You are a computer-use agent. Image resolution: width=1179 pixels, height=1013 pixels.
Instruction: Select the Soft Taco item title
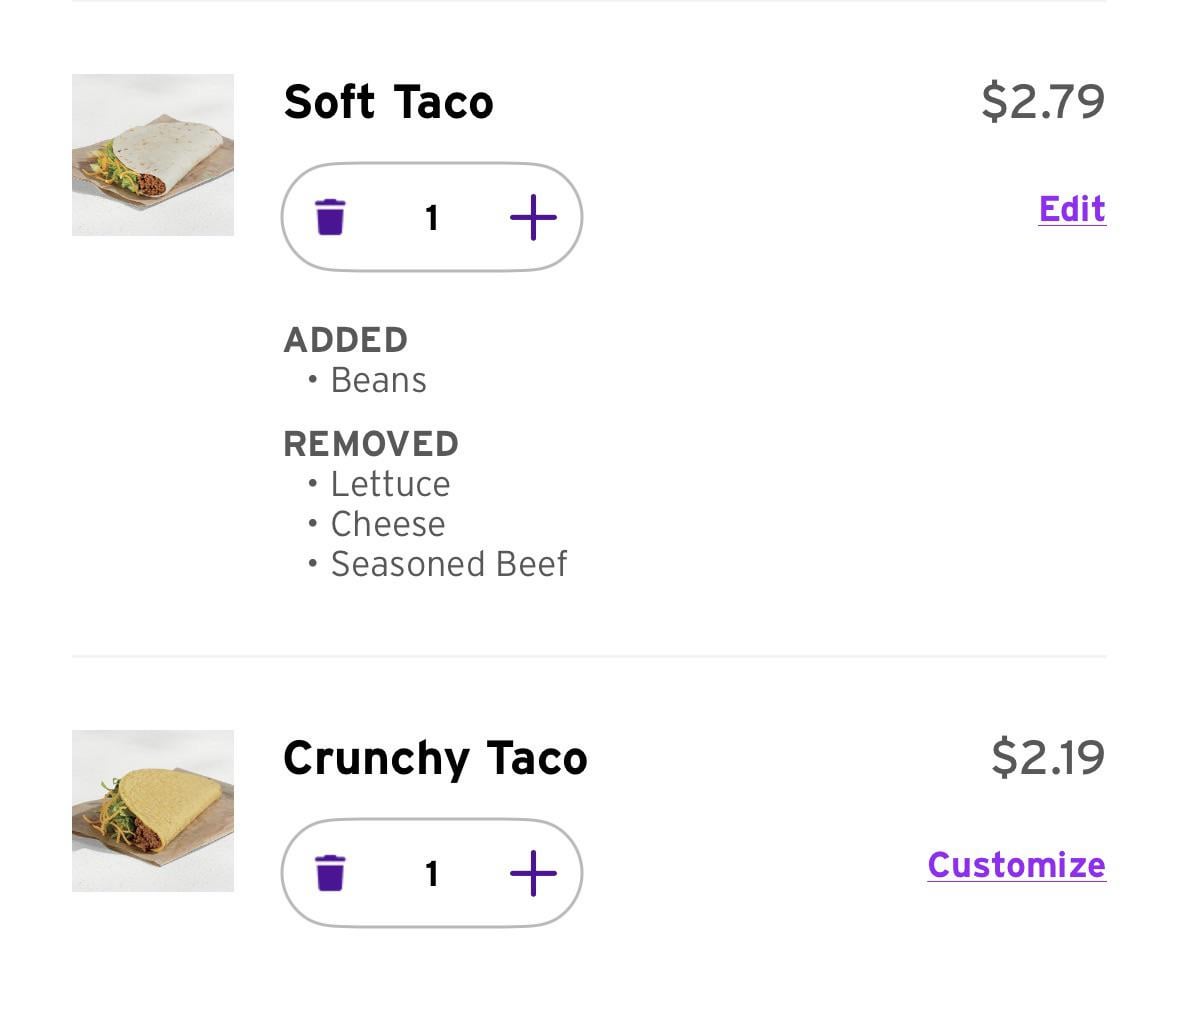coord(388,102)
